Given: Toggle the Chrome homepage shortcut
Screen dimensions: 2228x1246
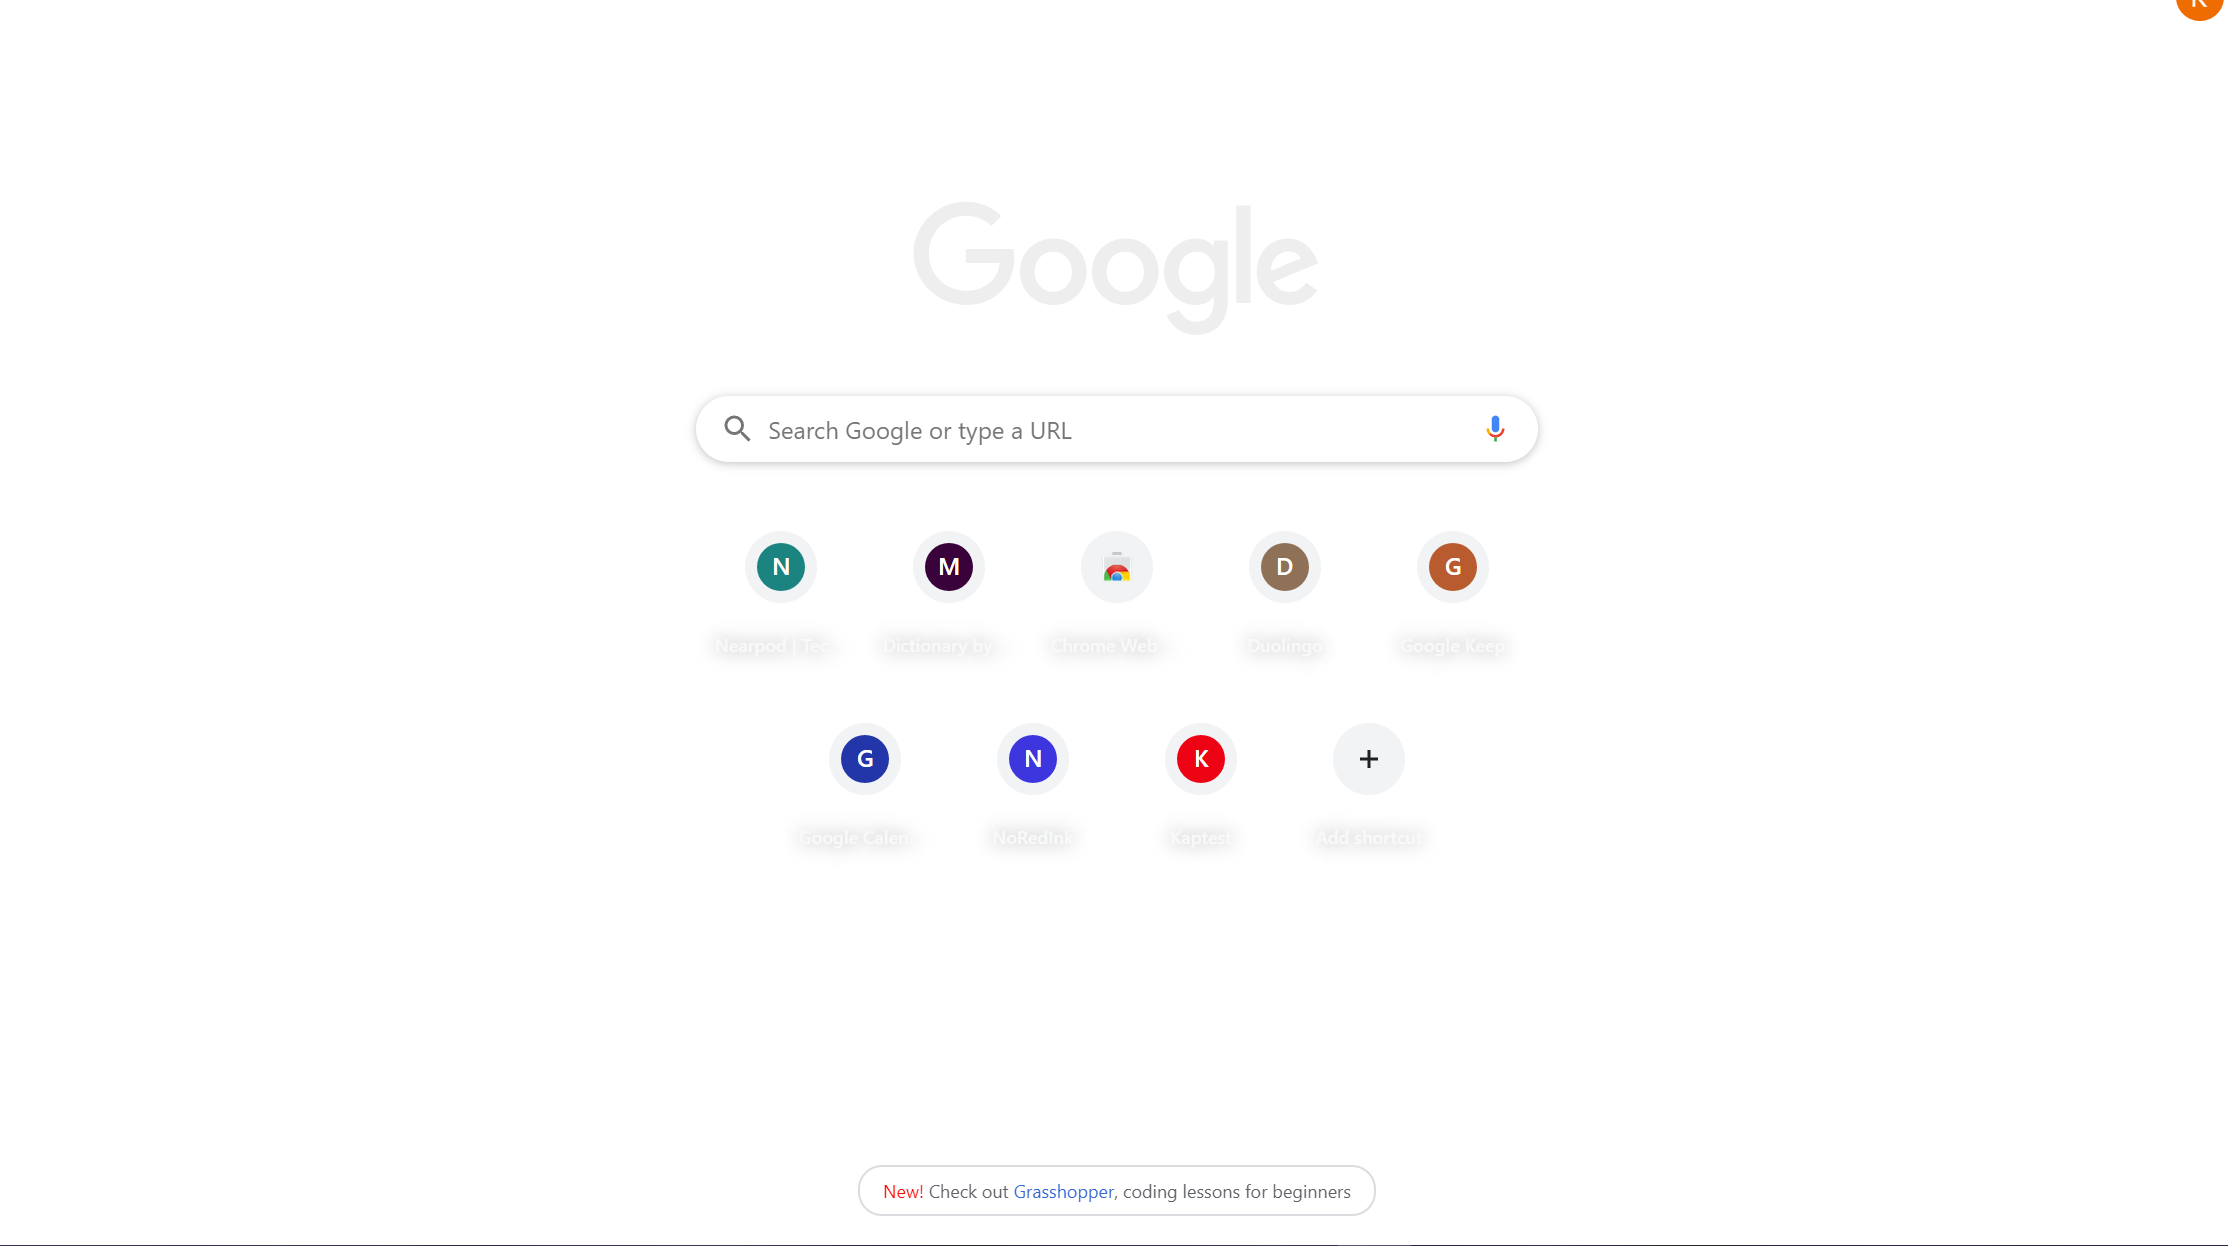Looking at the screenshot, I should [x=1116, y=566].
